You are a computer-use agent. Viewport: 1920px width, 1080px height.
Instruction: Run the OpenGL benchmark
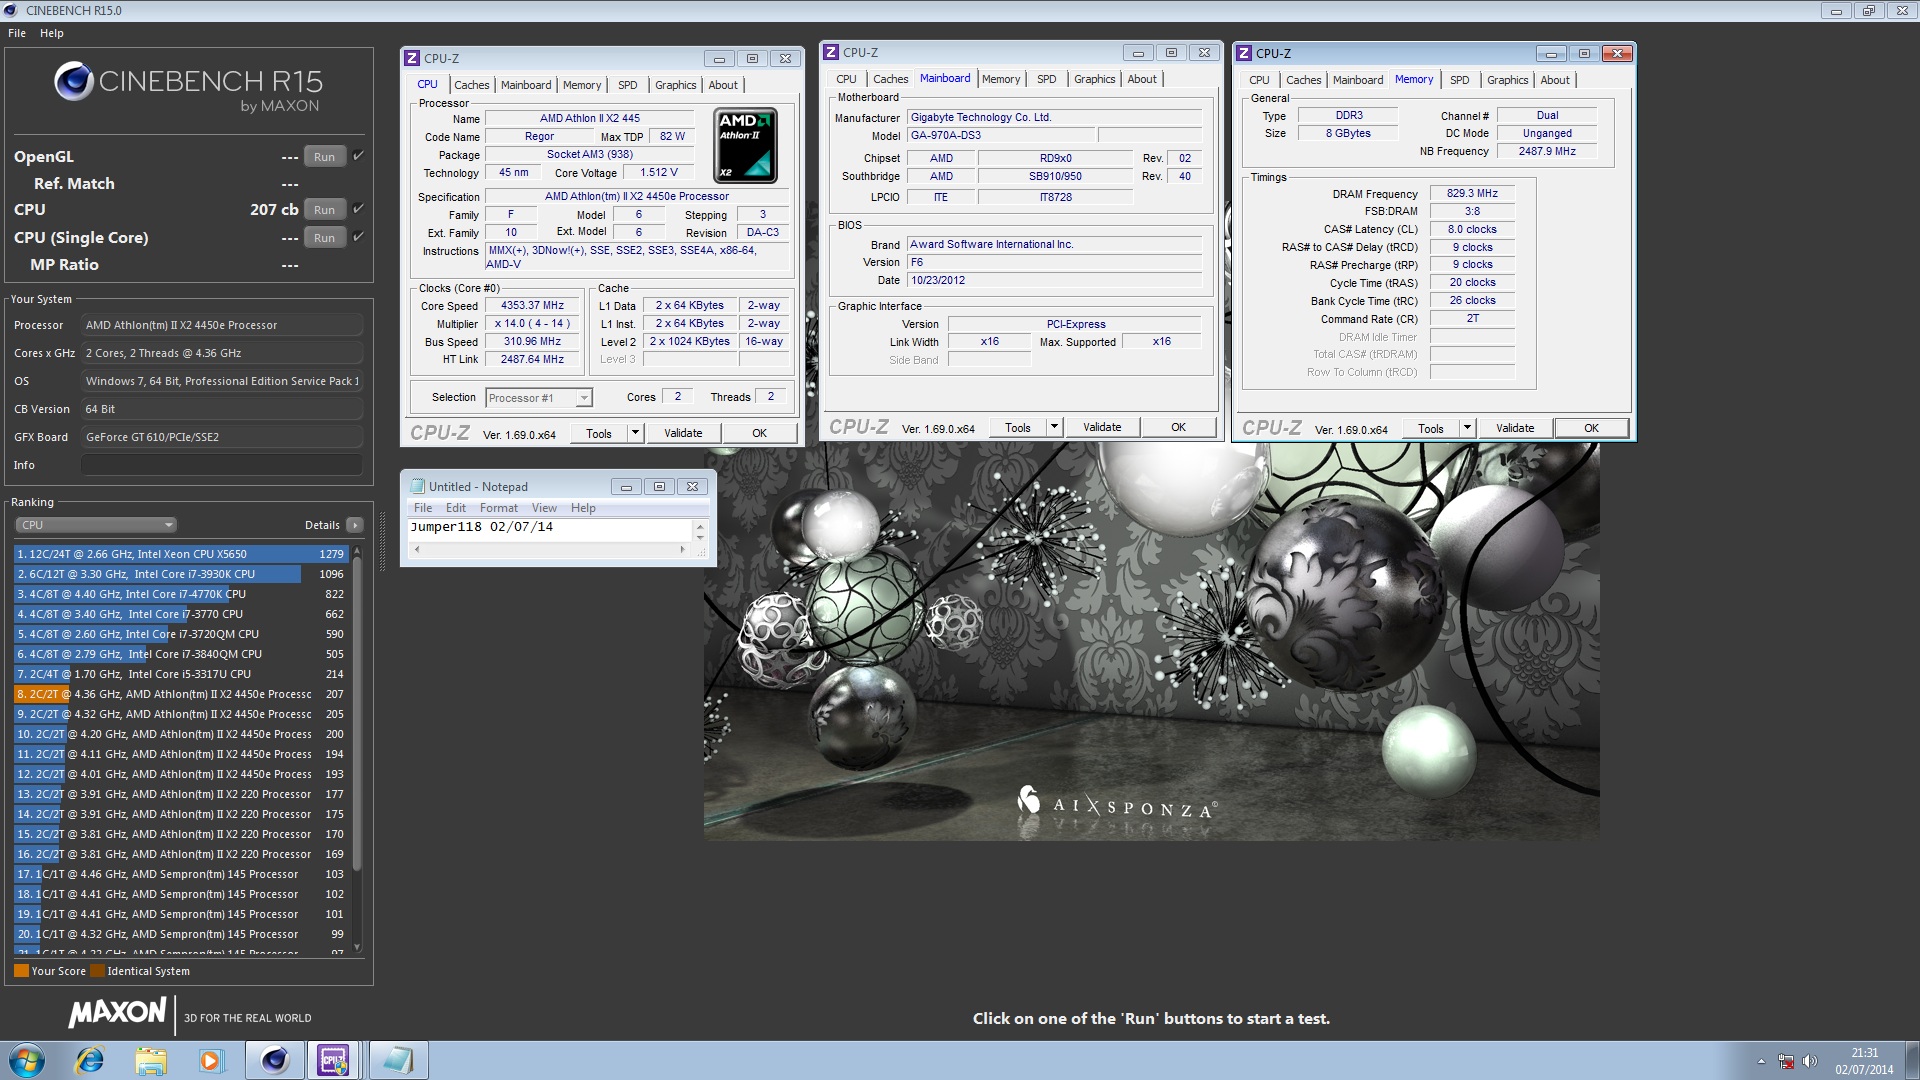point(324,156)
